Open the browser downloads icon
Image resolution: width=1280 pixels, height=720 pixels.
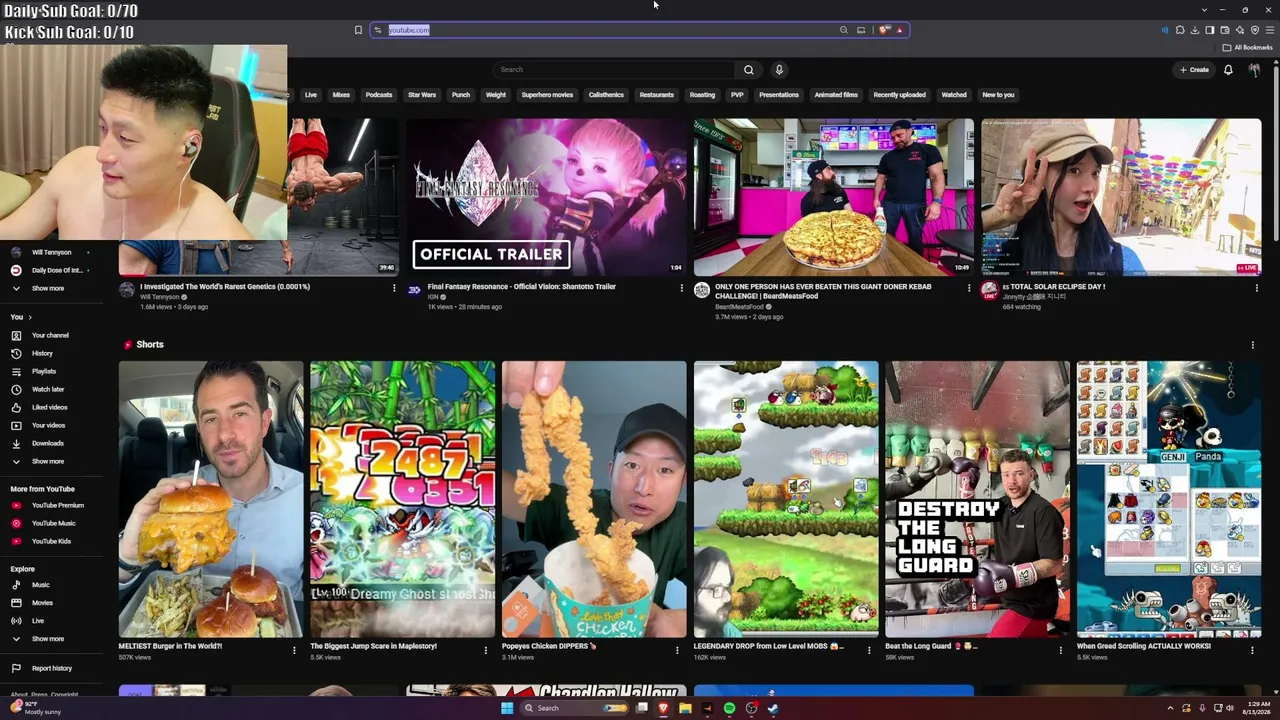1195,30
